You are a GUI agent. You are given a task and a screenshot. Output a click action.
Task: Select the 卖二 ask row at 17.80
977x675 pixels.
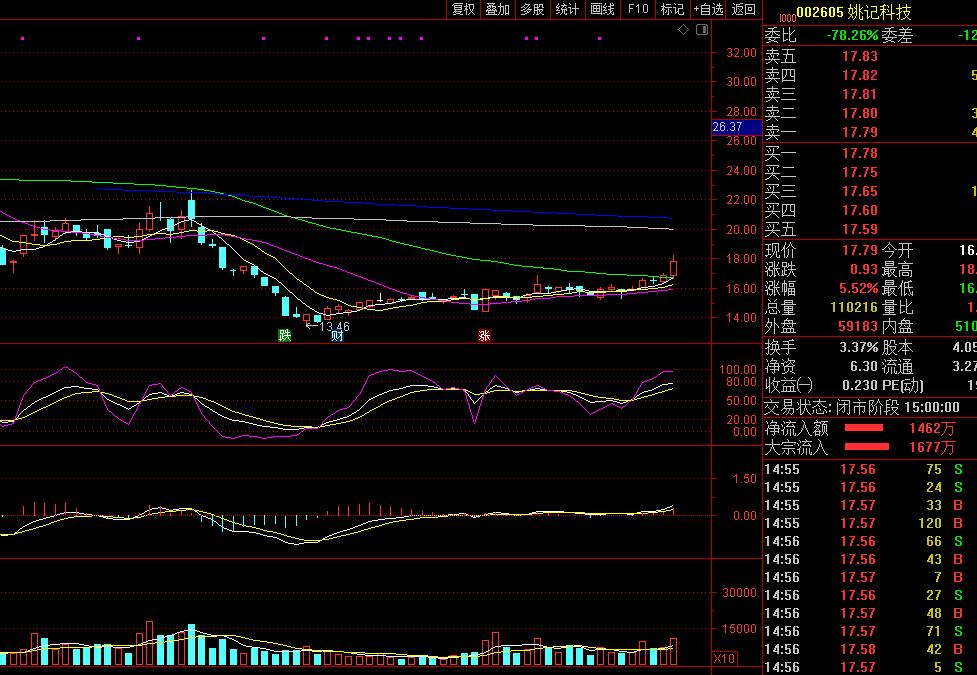[x=870, y=113]
